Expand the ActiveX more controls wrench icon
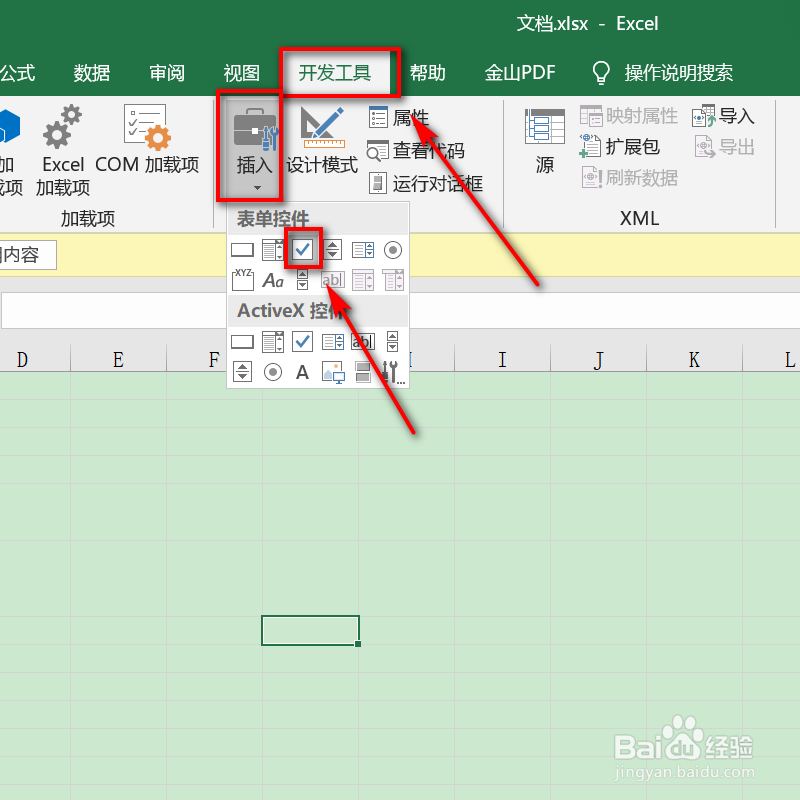800x800 pixels. coord(392,372)
